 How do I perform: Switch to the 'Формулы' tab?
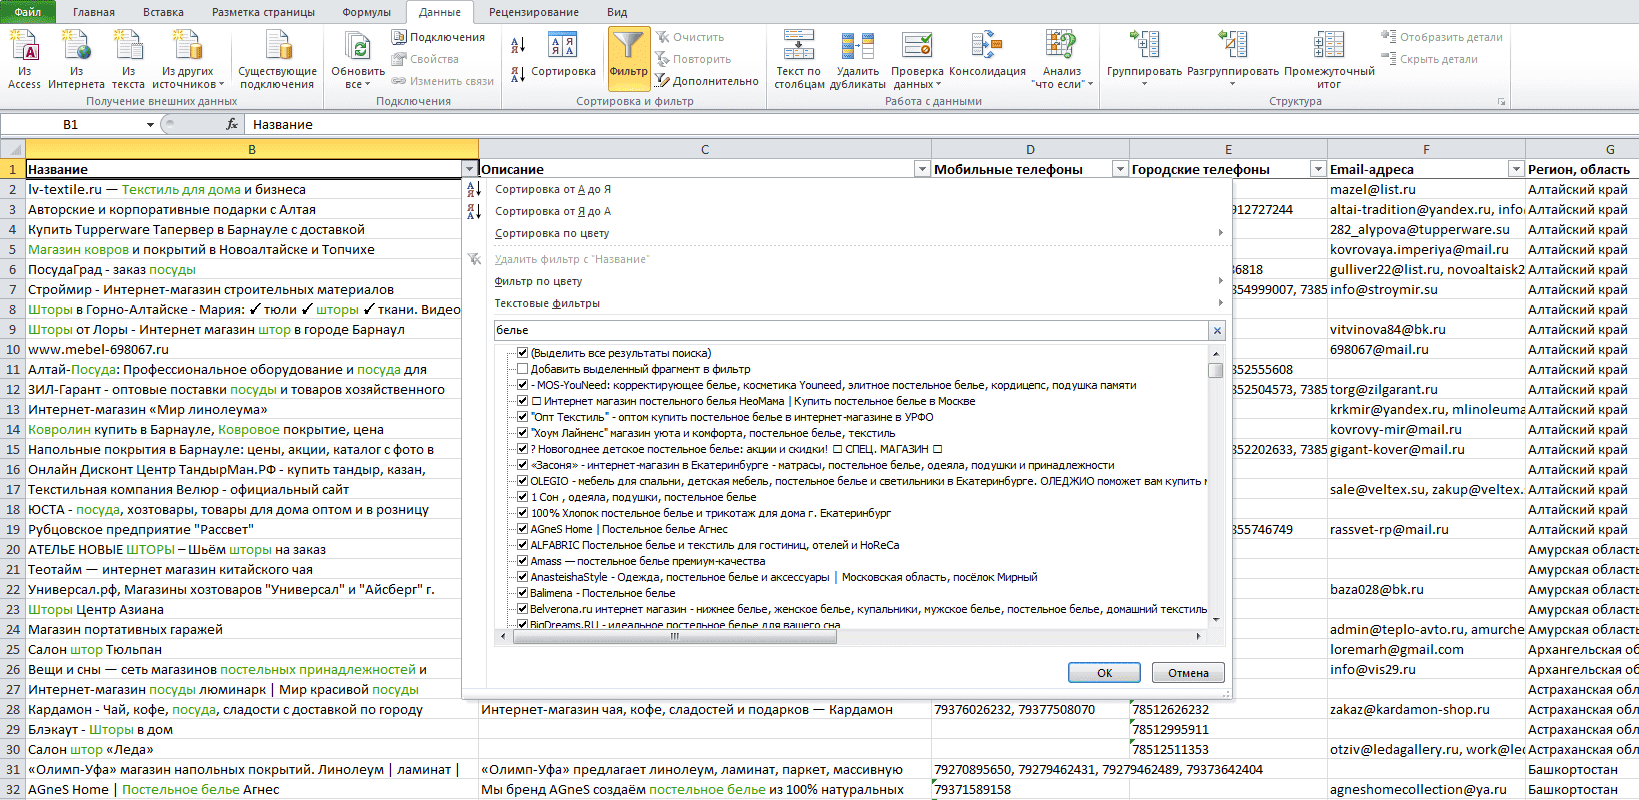367,12
